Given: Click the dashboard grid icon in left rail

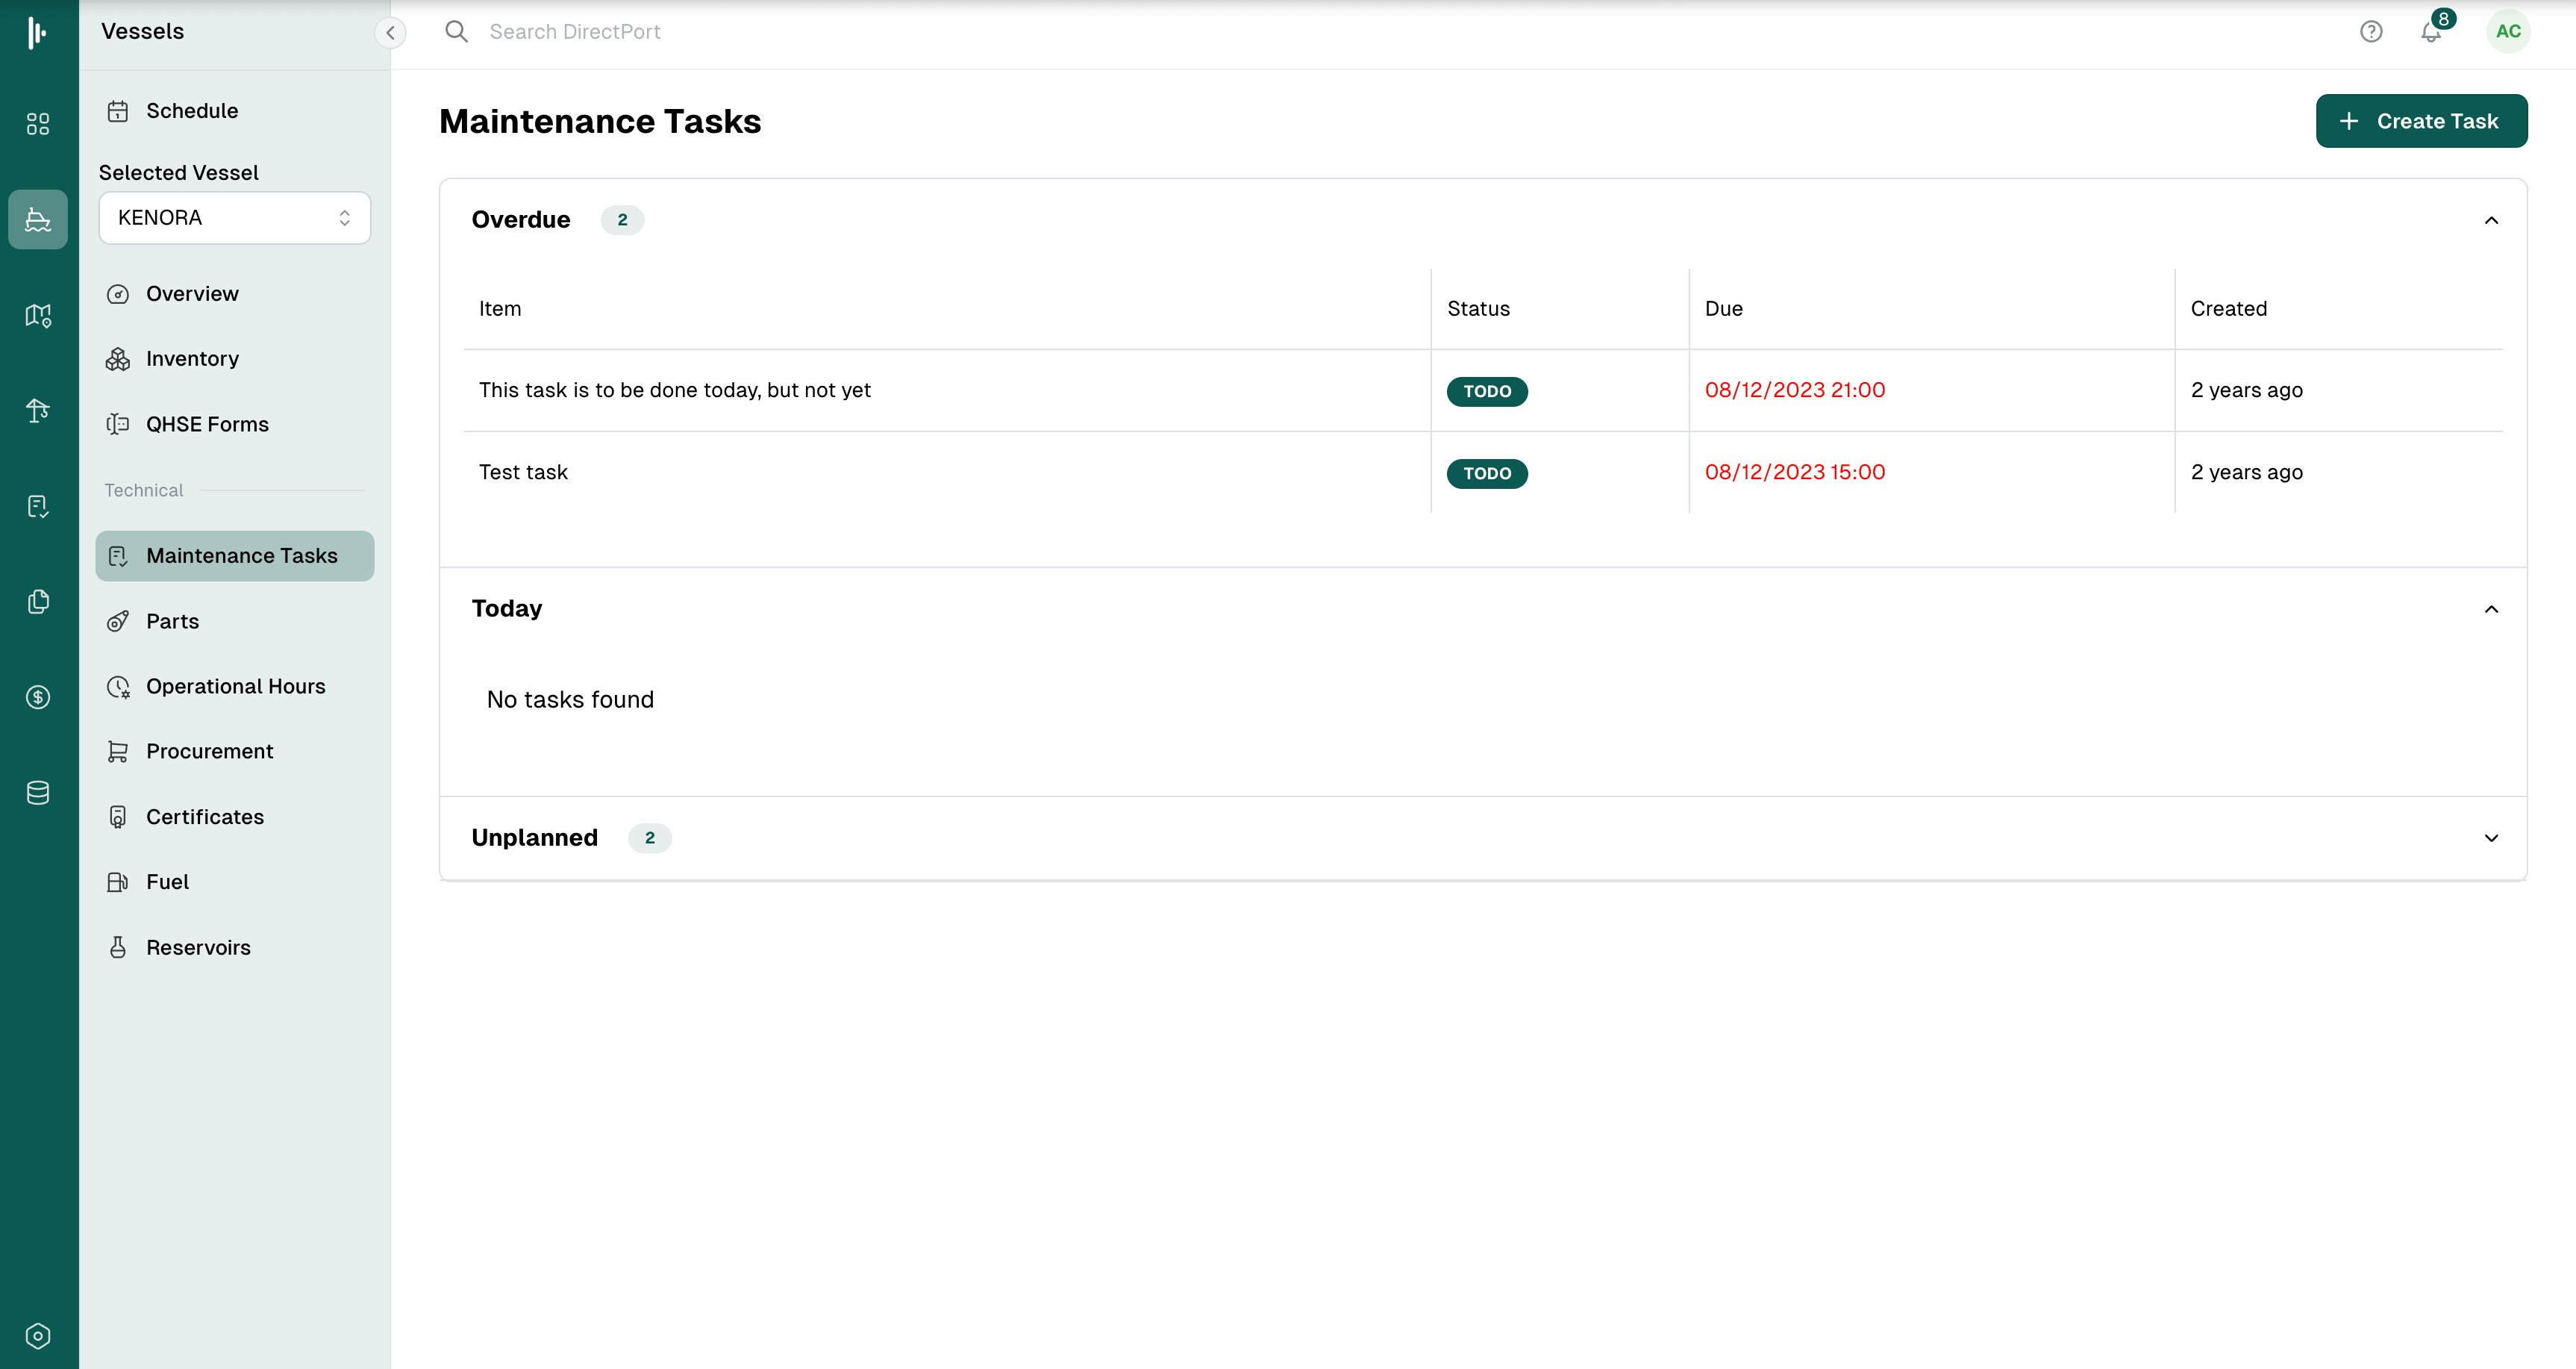Looking at the screenshot, I should click(38, 124).
